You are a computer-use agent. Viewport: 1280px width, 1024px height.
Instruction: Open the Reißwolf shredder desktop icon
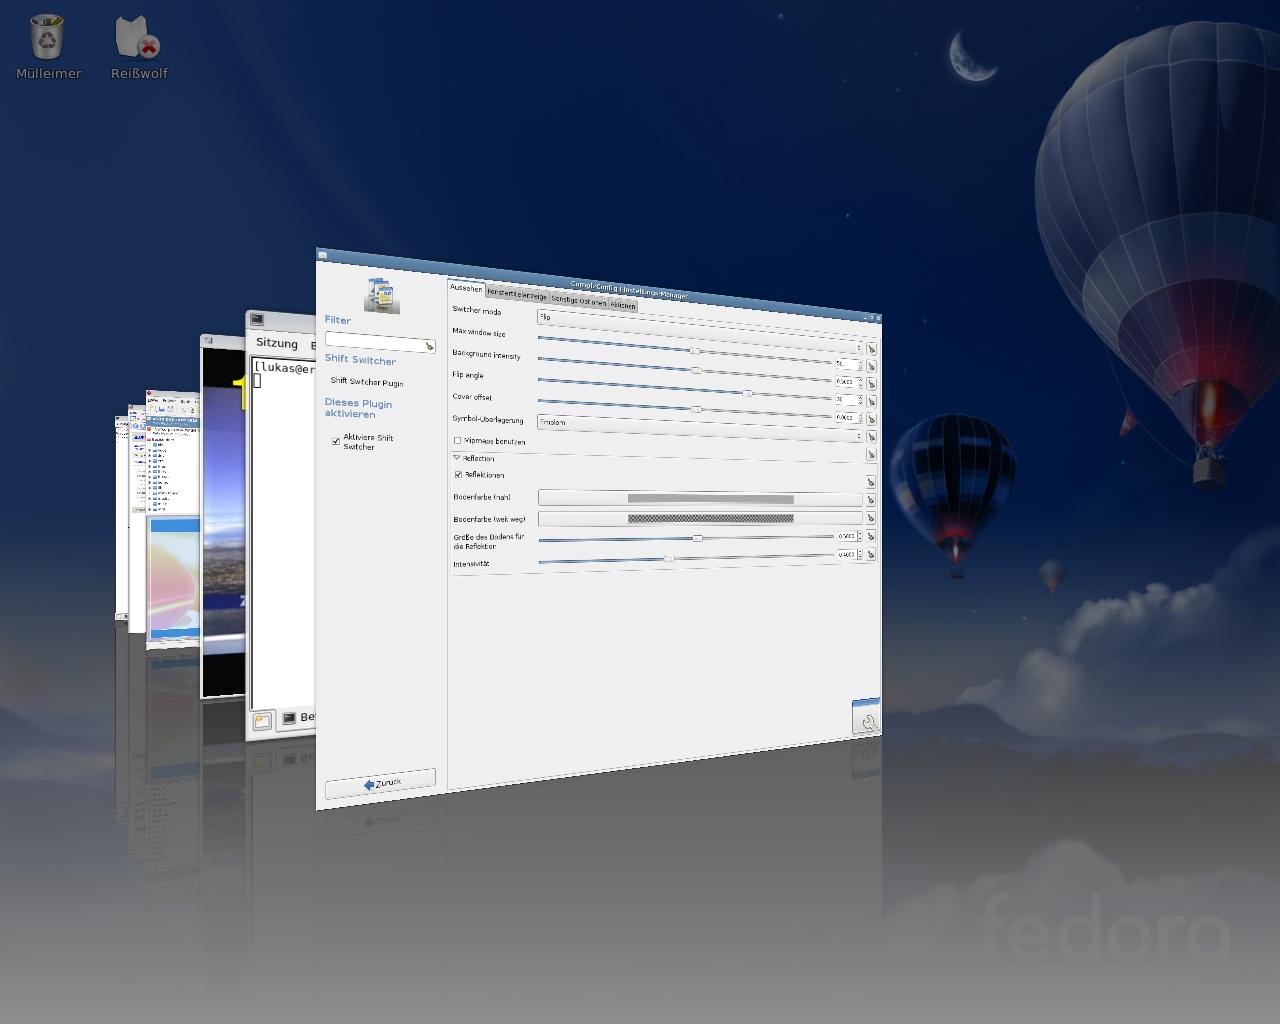tap(138, 38)
